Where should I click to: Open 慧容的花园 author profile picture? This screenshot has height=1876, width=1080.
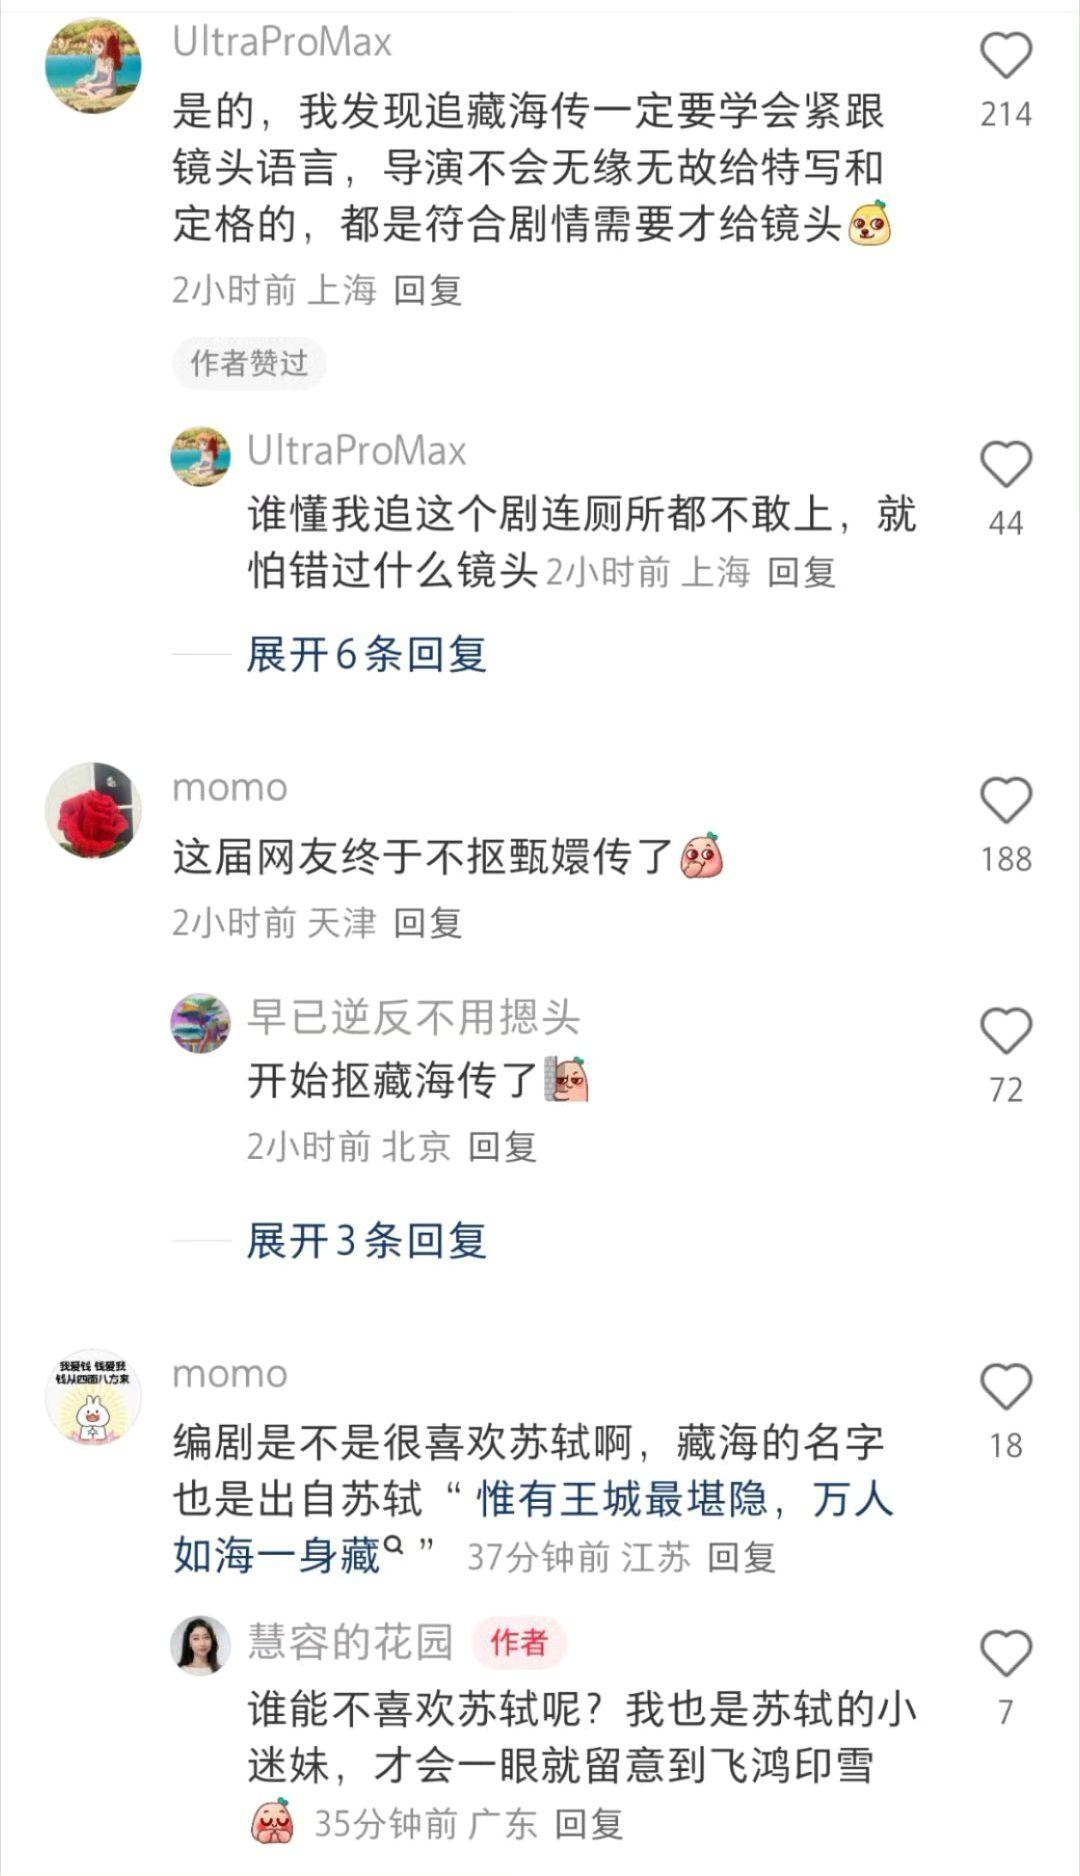pyautogui.click(x=201, y=1645)
